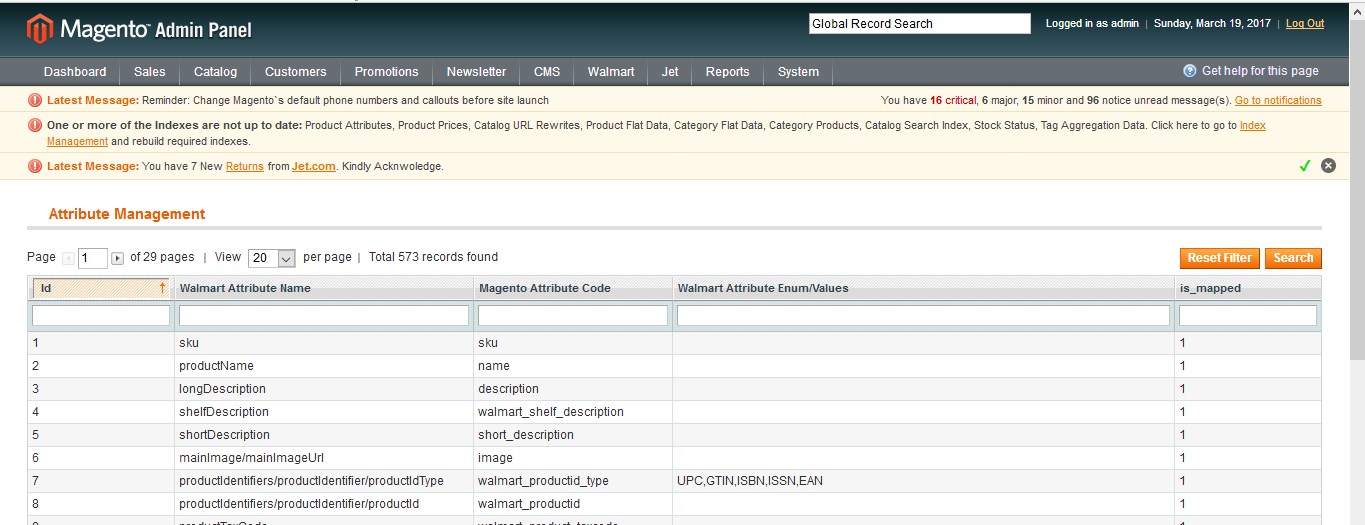Click the alert icon beside the phone numbers reminder
Image resolution: width=1365 pixels, height=525 pixels.
35,100
